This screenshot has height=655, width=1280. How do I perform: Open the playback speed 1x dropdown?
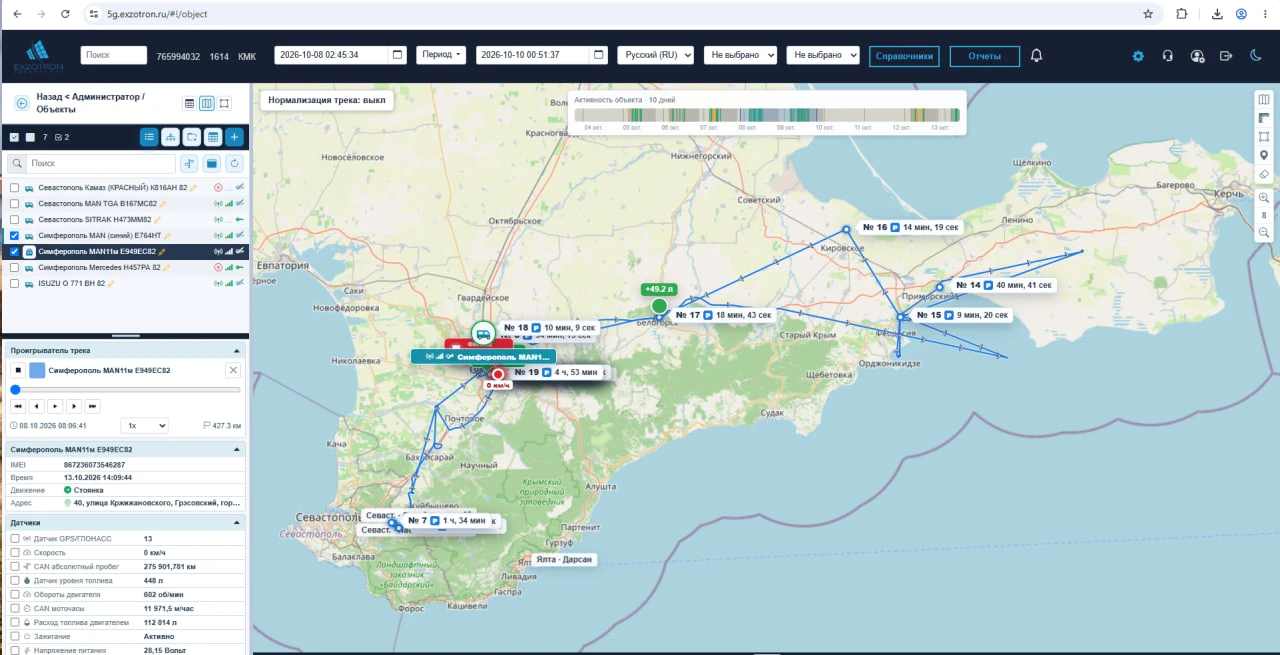144,426
